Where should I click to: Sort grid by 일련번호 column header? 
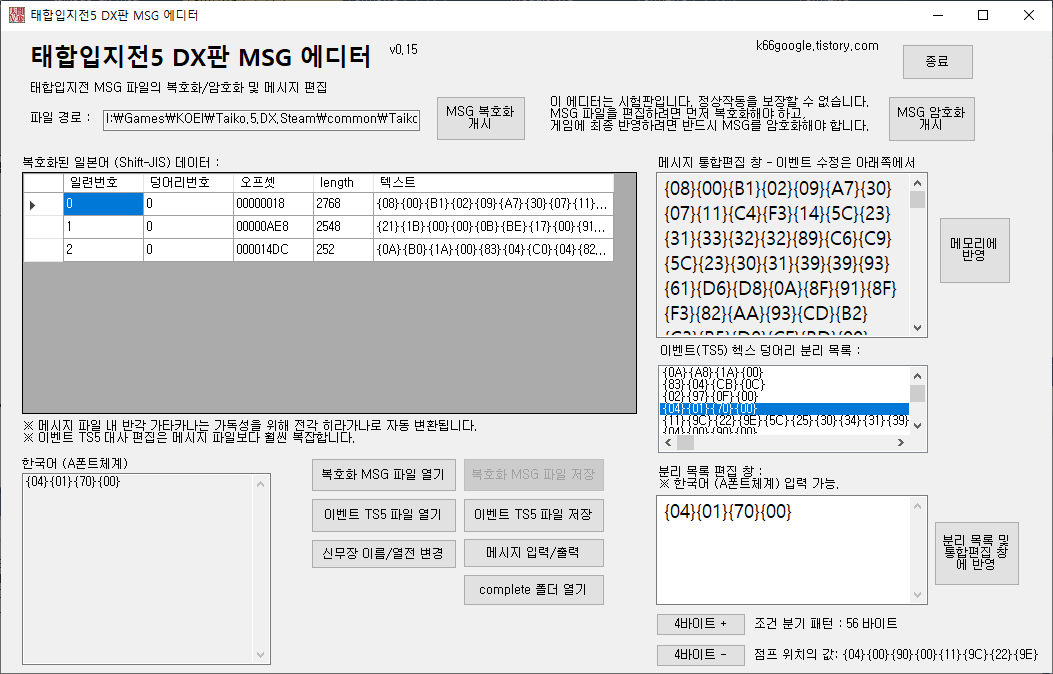click(x=103, y=183)
